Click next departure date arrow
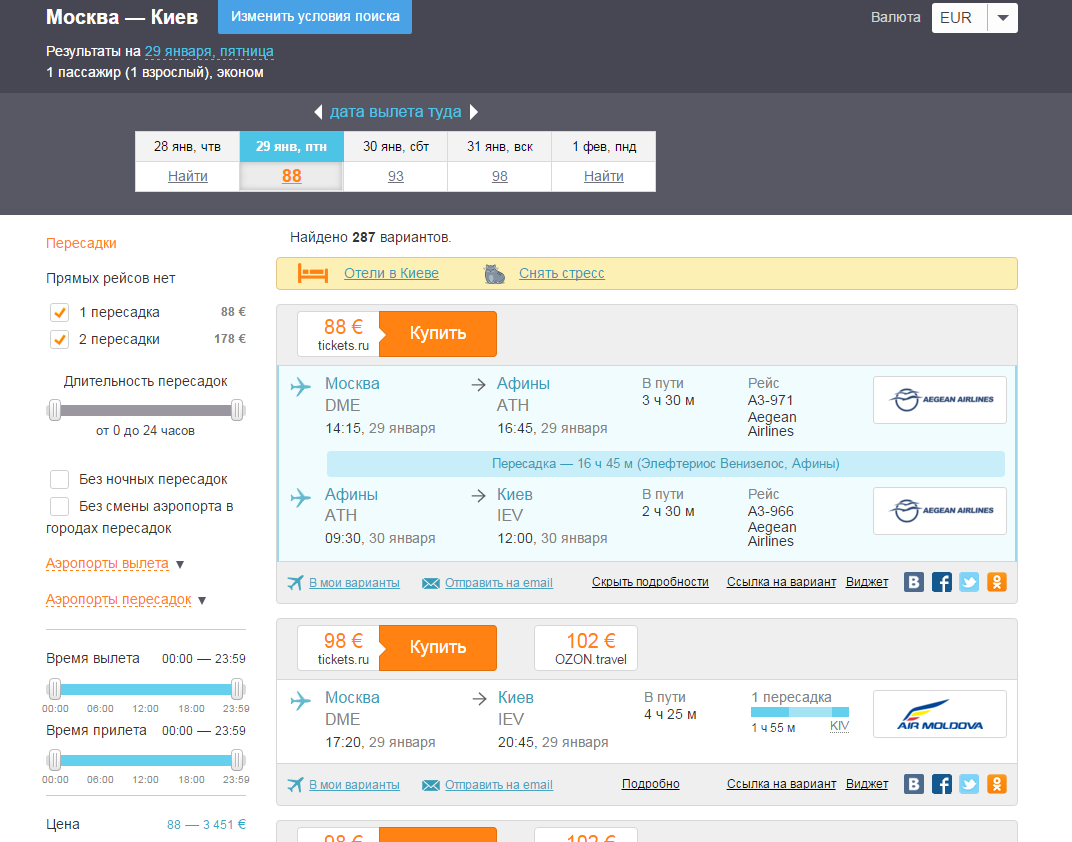Image resolution: width=1072 pixels, height=842 pixels. 474,112
